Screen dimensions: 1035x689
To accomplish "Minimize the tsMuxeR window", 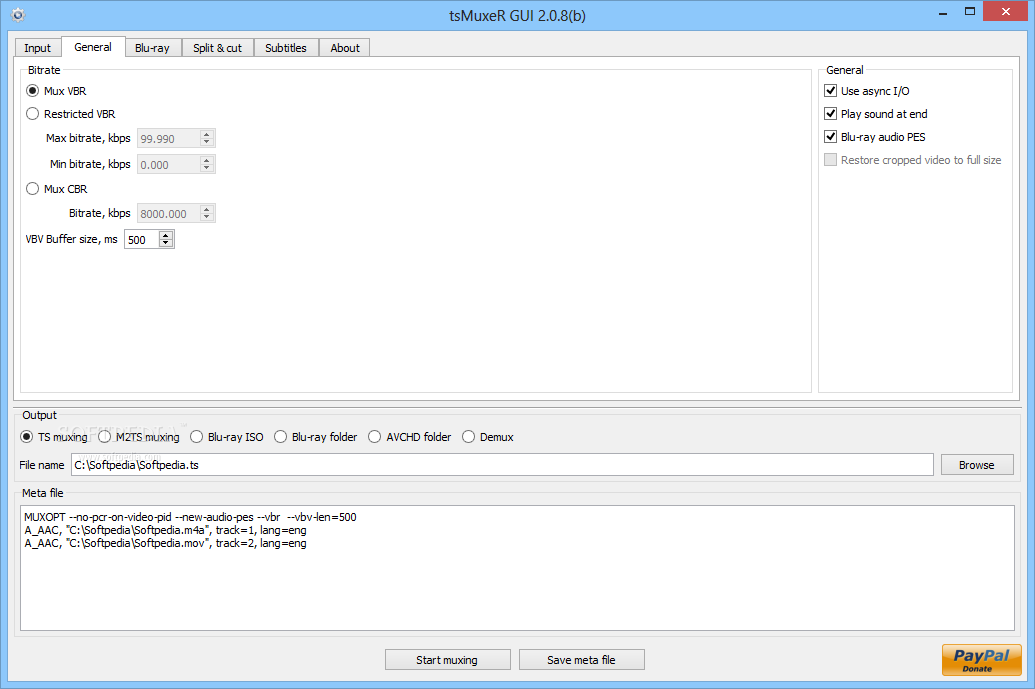I will click(x=943, y=13).
